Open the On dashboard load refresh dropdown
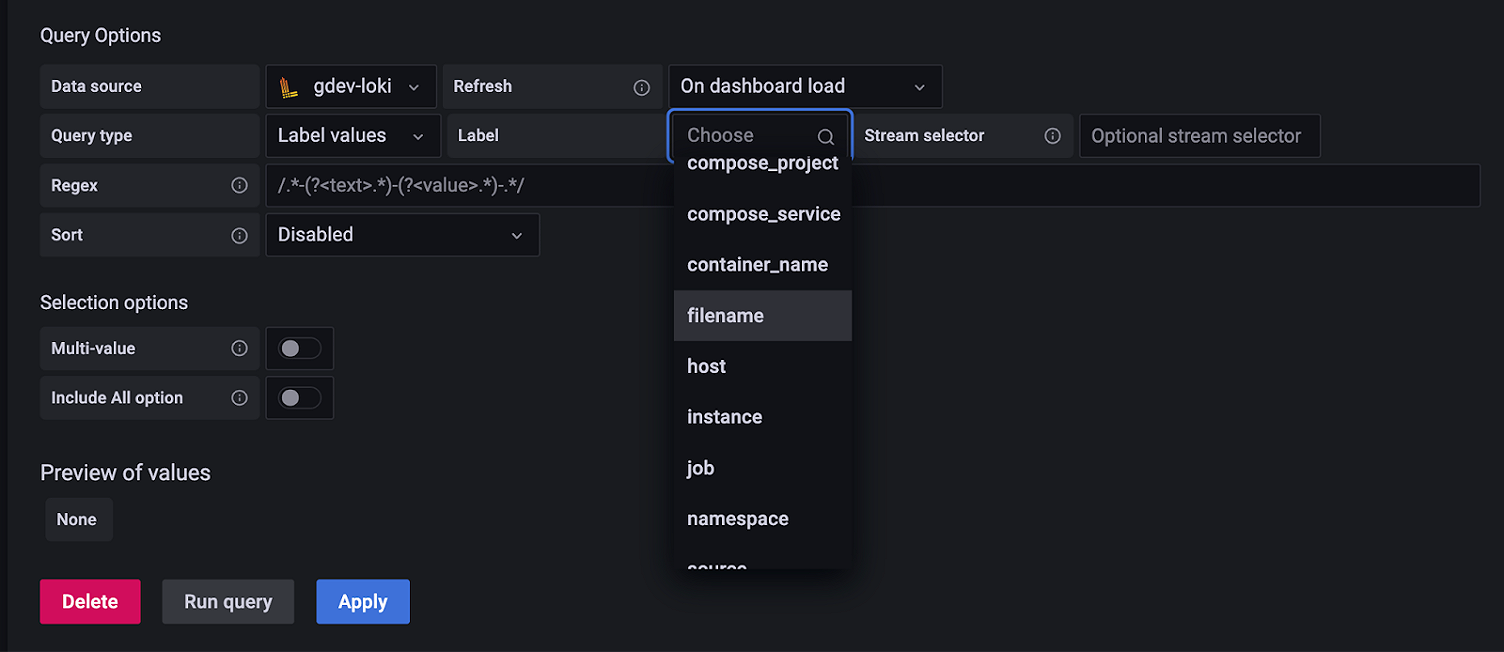1504x652 pixels. pos(804,87)
